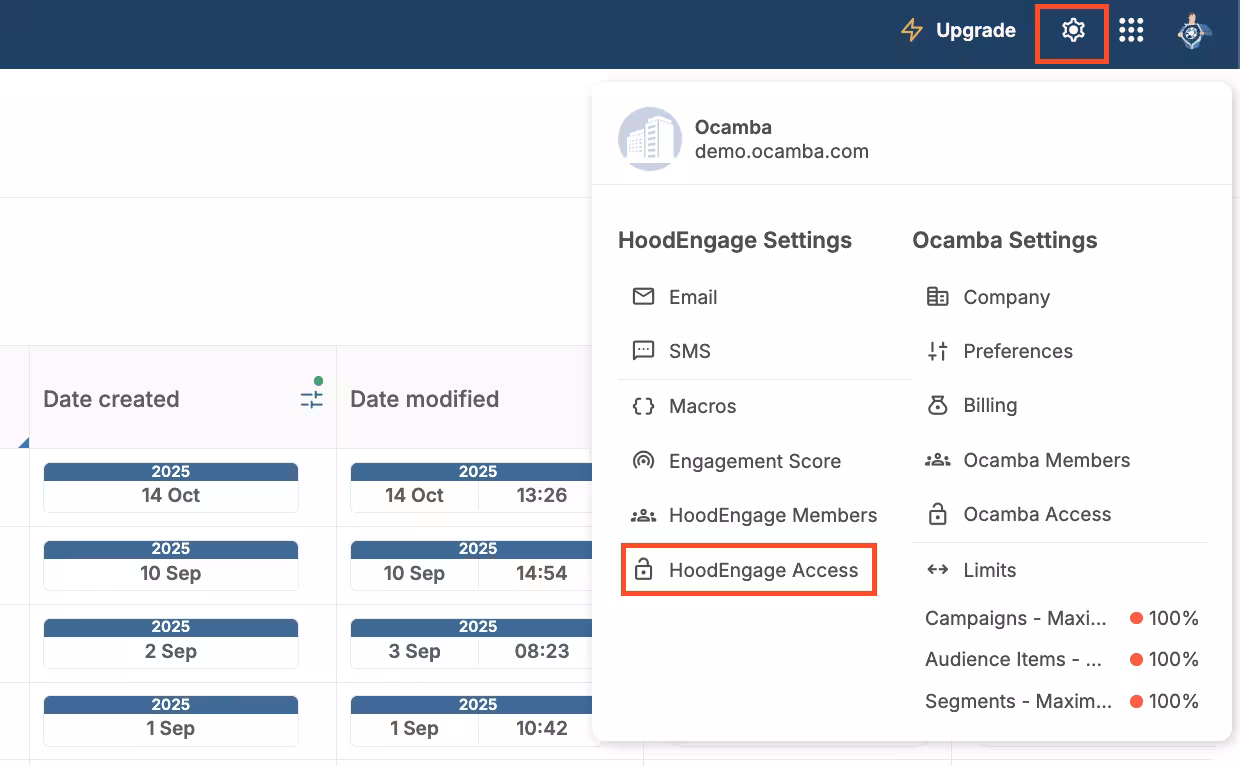Click the Upgrade button
Image resolution: width=1240 pixels, height=766 pixels.
coord(975,30)
